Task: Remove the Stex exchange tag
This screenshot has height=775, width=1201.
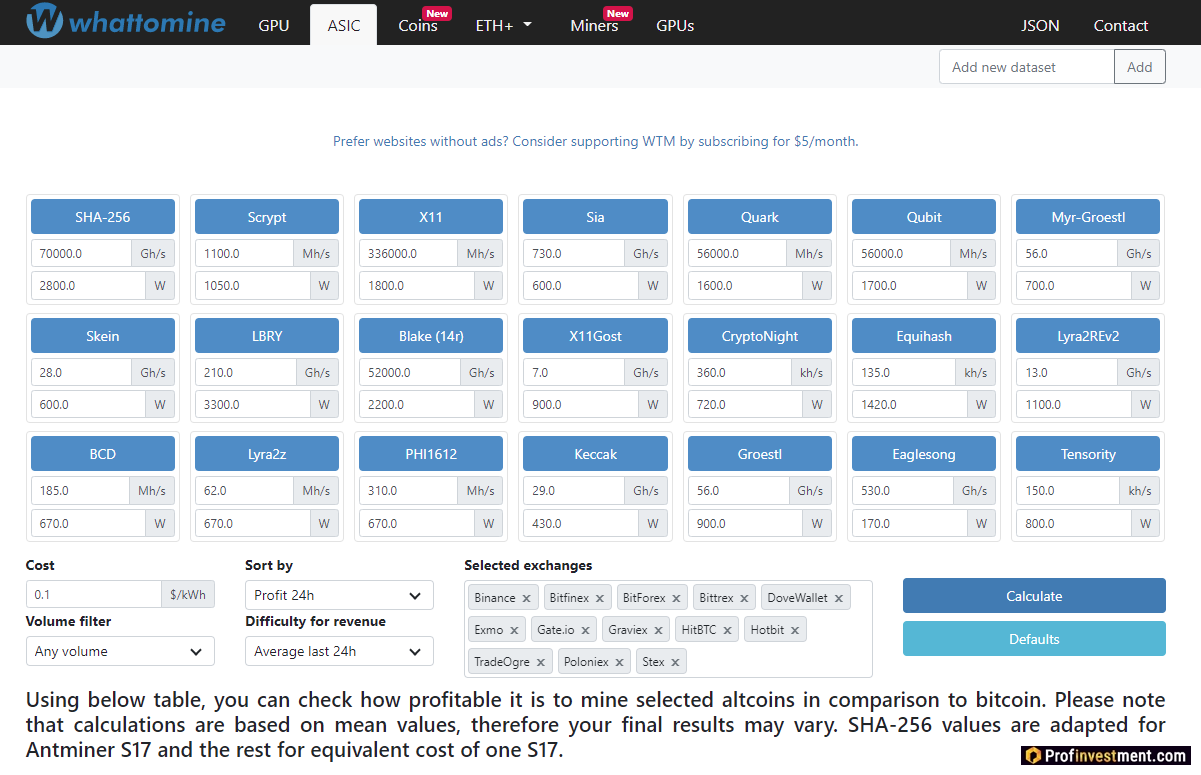Action: tap(675, 662)
